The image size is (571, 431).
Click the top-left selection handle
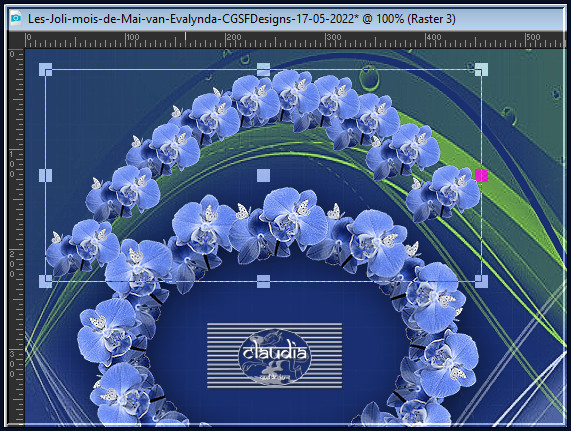(x=46, y=70)
